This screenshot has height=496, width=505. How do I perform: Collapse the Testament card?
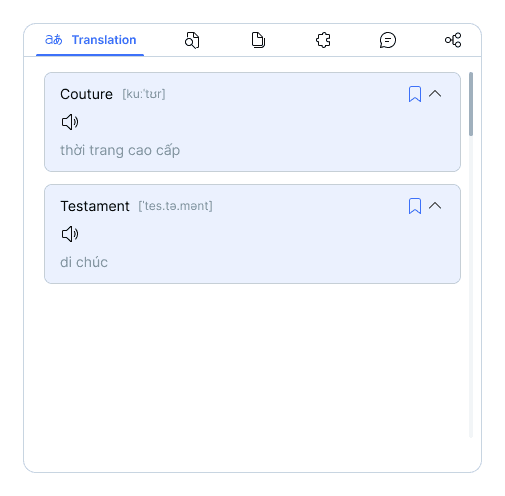tap(435, 206)
